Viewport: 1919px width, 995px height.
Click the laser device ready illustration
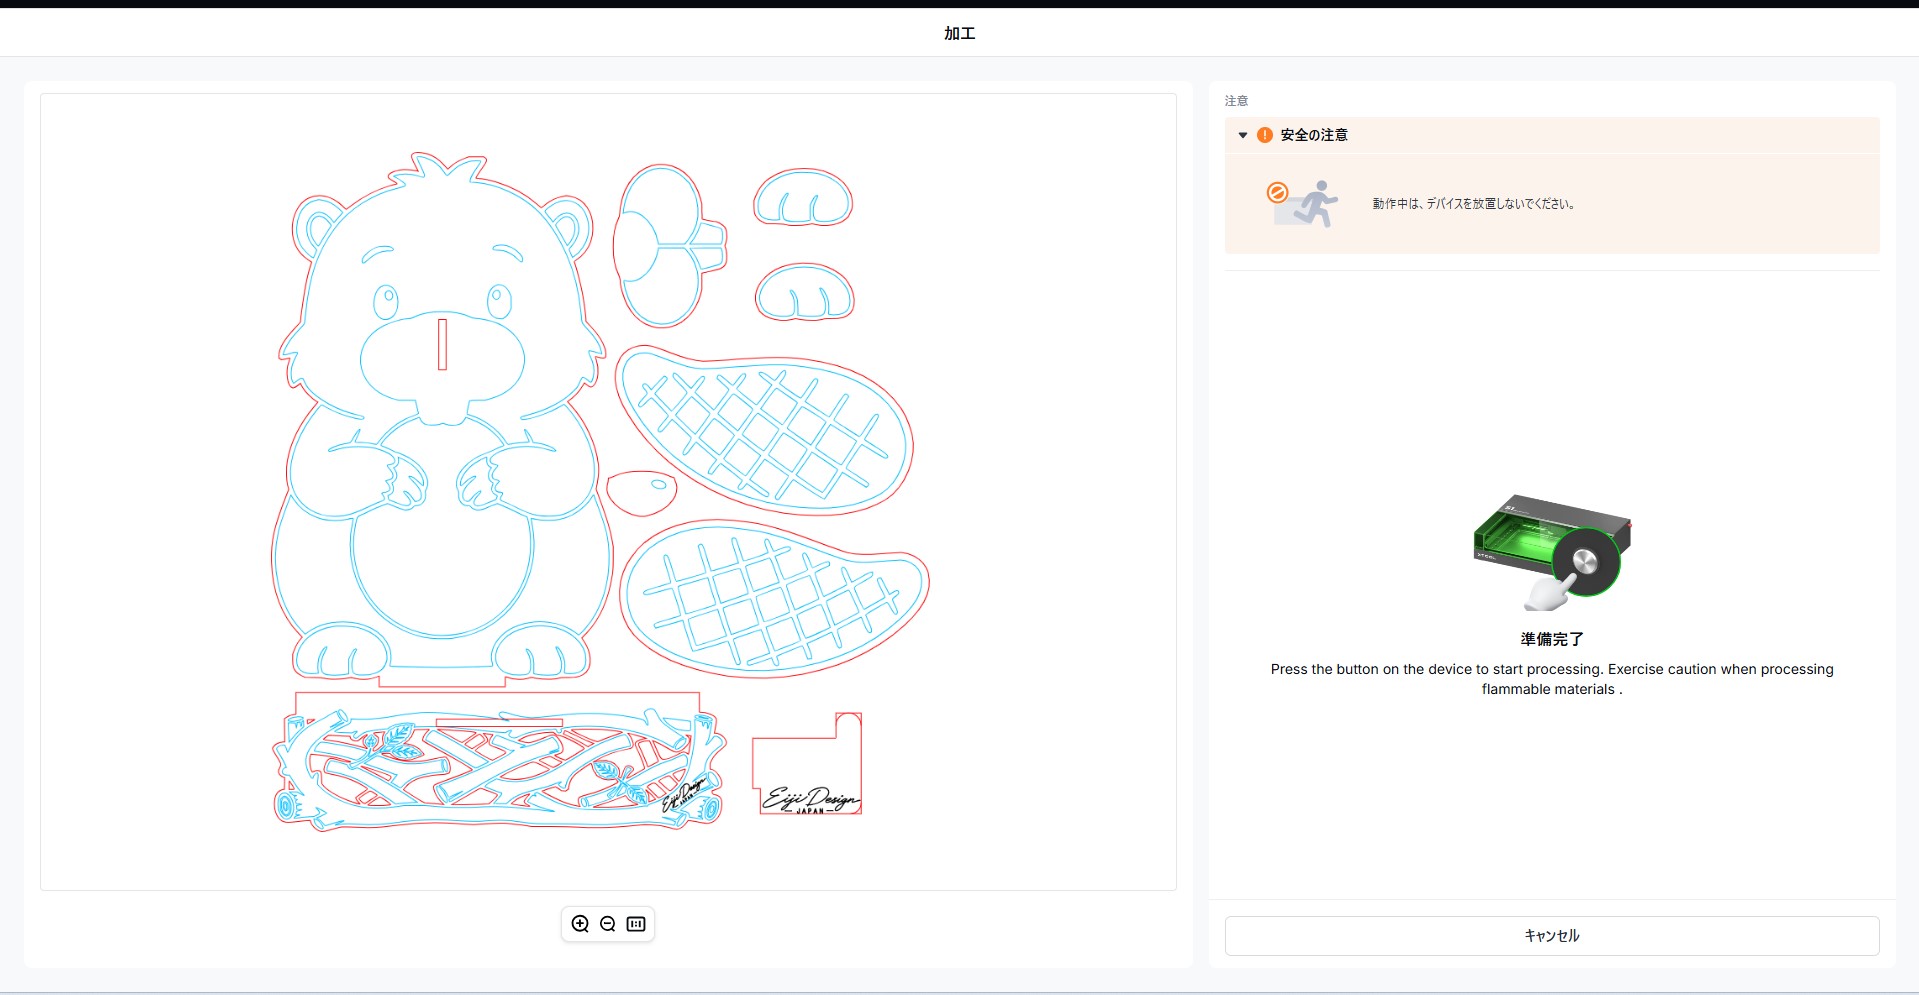pos(1551,552)
